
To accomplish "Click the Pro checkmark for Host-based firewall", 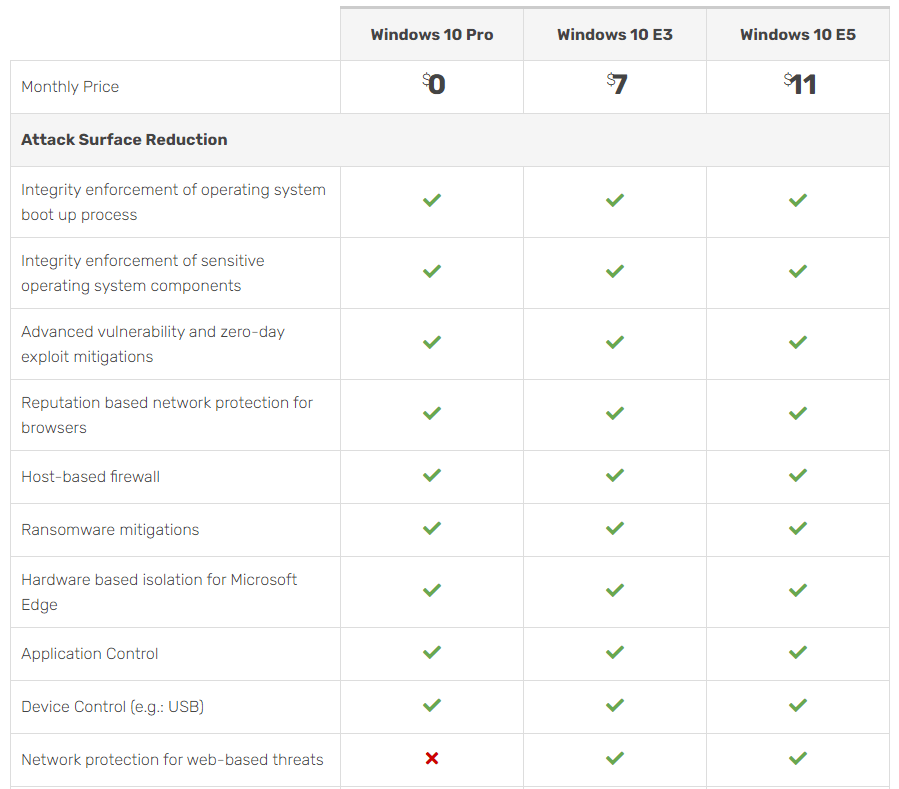I will pos(432,476).
